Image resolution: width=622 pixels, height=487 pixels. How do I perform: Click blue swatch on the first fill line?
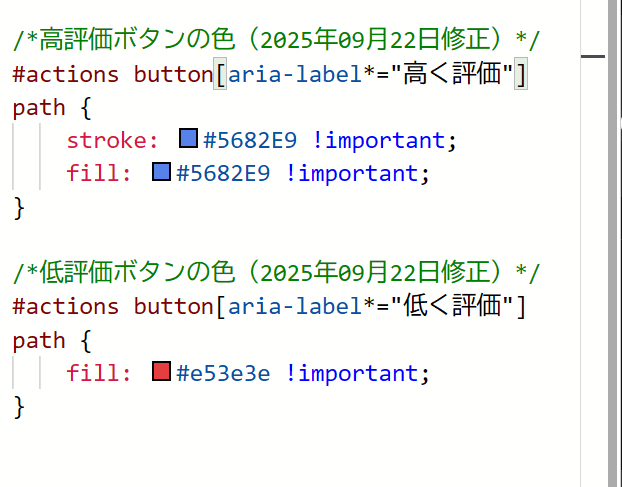[161, 172]
